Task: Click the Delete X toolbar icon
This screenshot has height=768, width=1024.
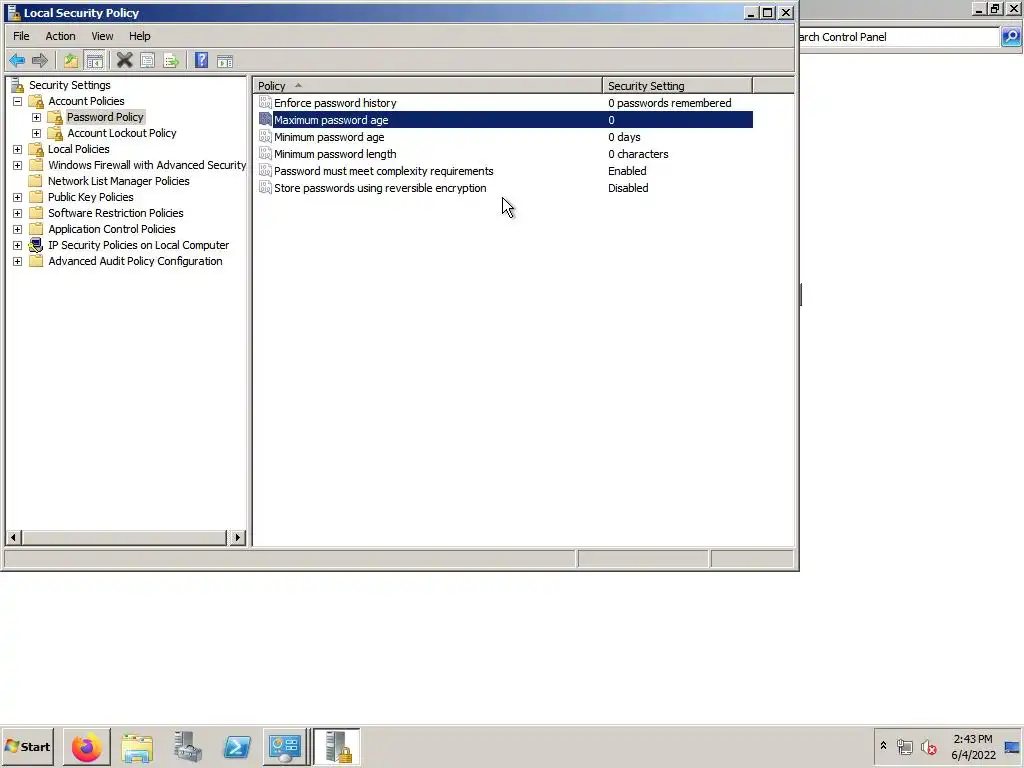Action: [x=125, y=61]
